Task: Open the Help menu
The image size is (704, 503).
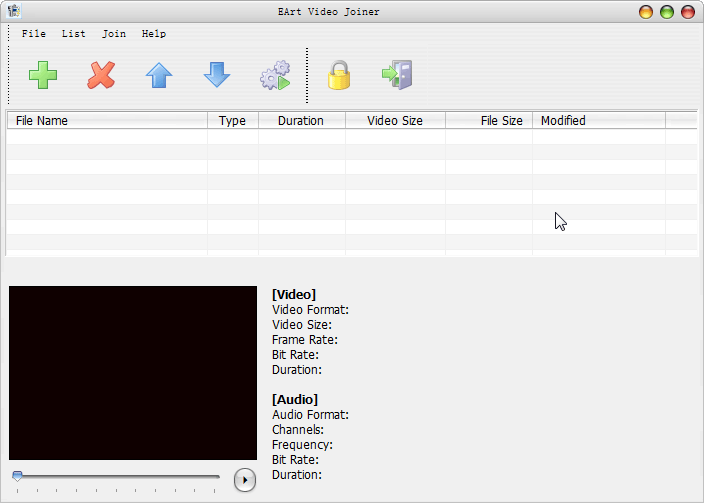Action: pos(154,34)
